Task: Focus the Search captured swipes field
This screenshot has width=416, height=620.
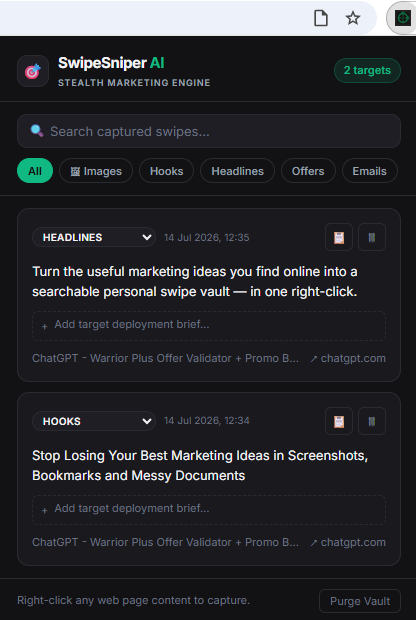Action: tap(209, 131)
